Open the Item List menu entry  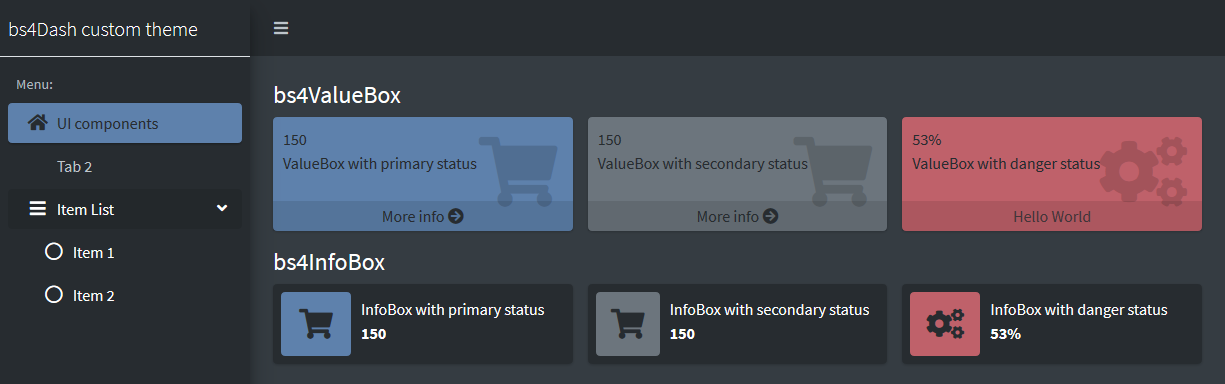tap(125, 209)
